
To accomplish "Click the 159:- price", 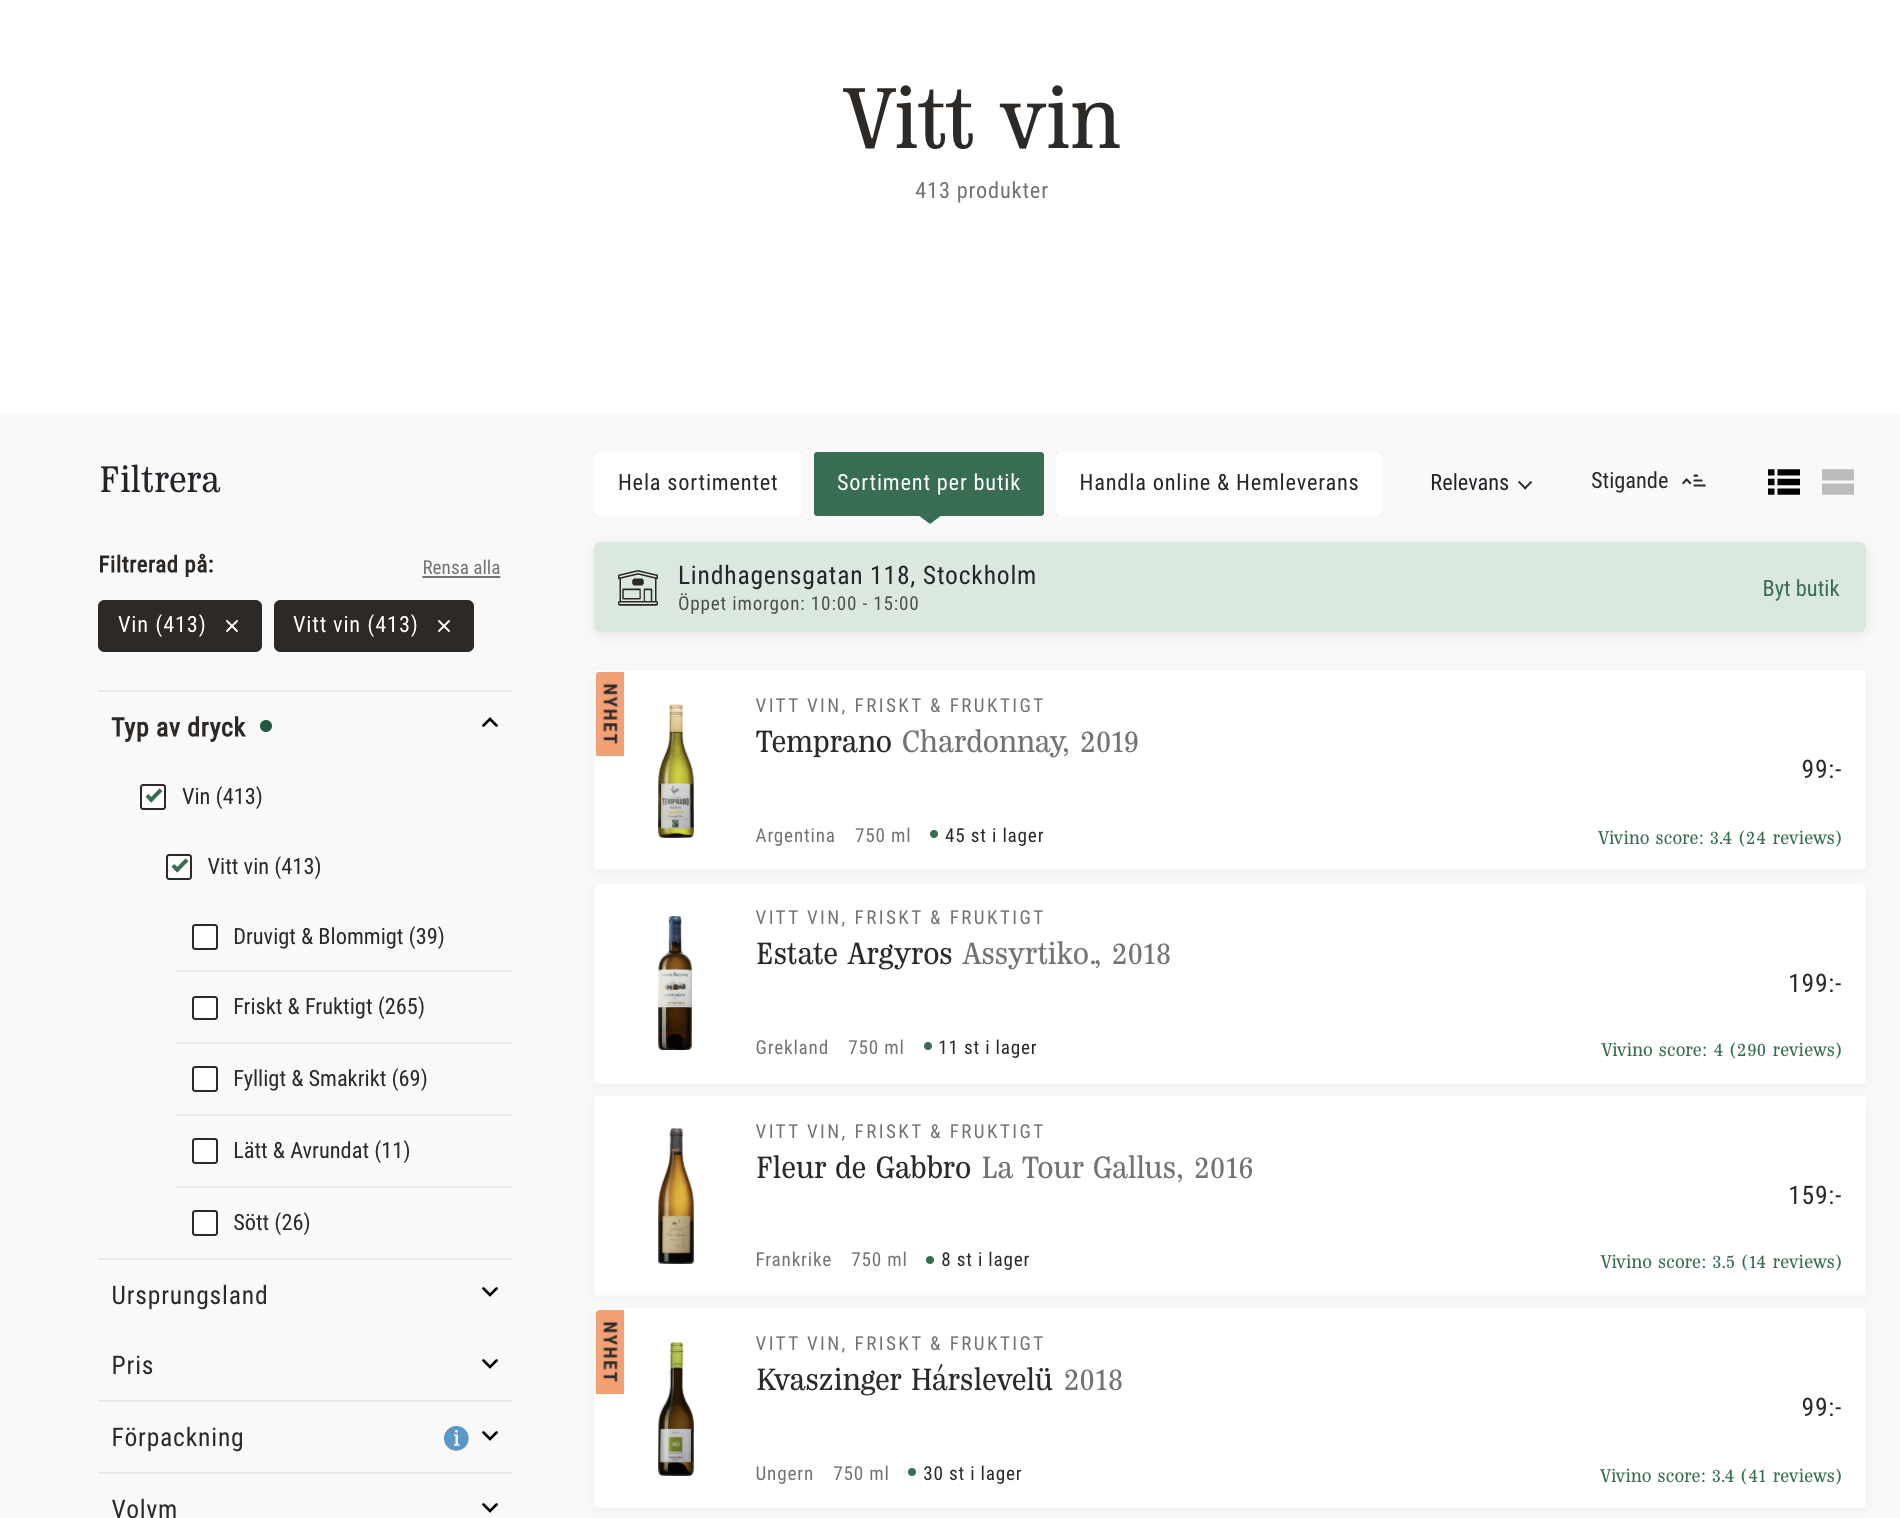I will pyautogui.click(x=1815, y=1196).
